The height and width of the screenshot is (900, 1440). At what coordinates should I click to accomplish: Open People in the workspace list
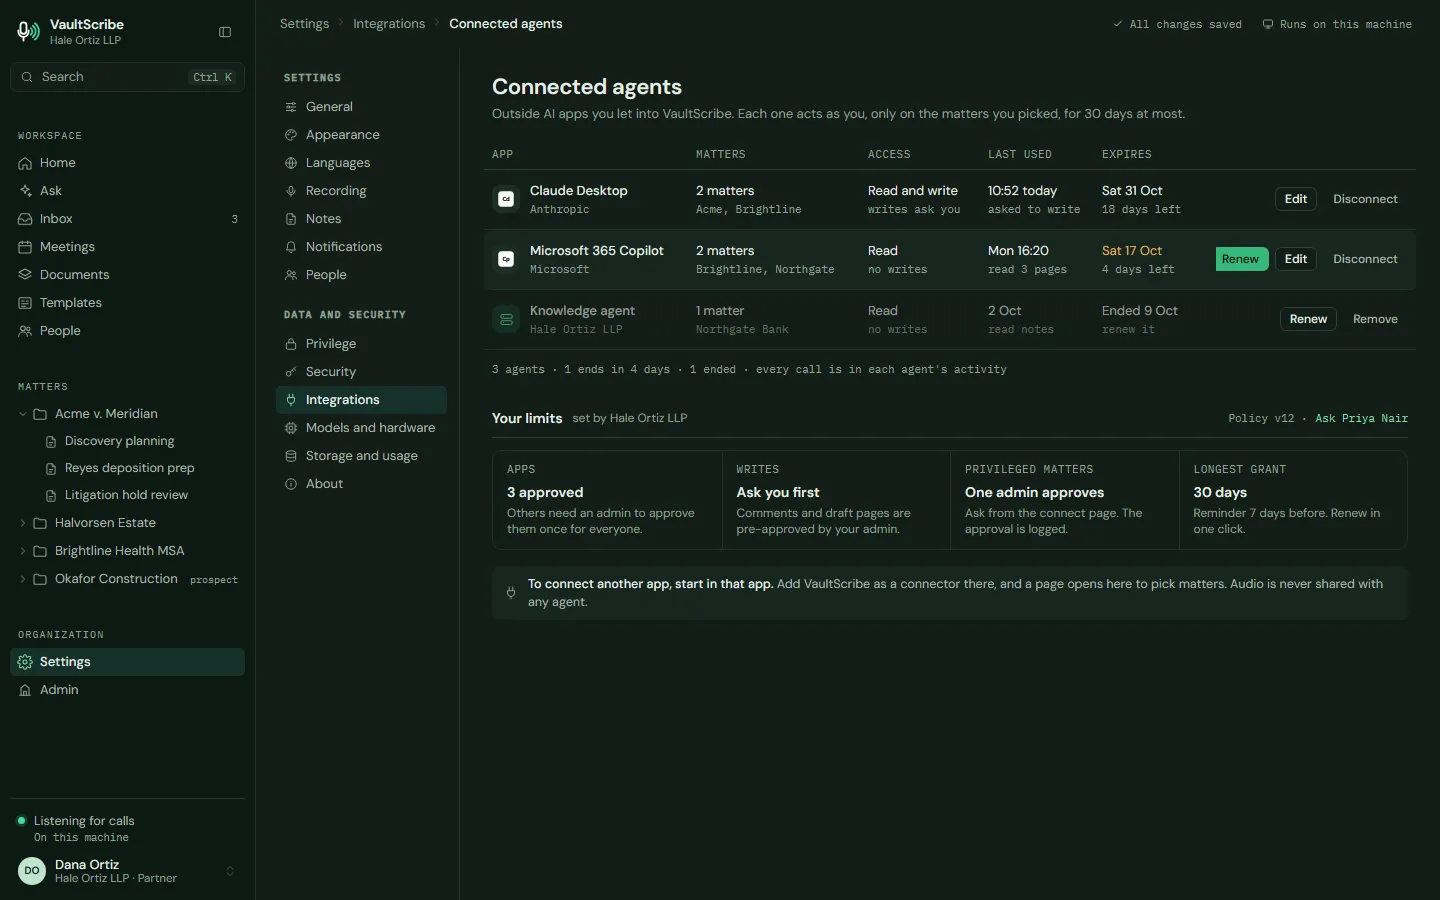click(x=128, y=331)
